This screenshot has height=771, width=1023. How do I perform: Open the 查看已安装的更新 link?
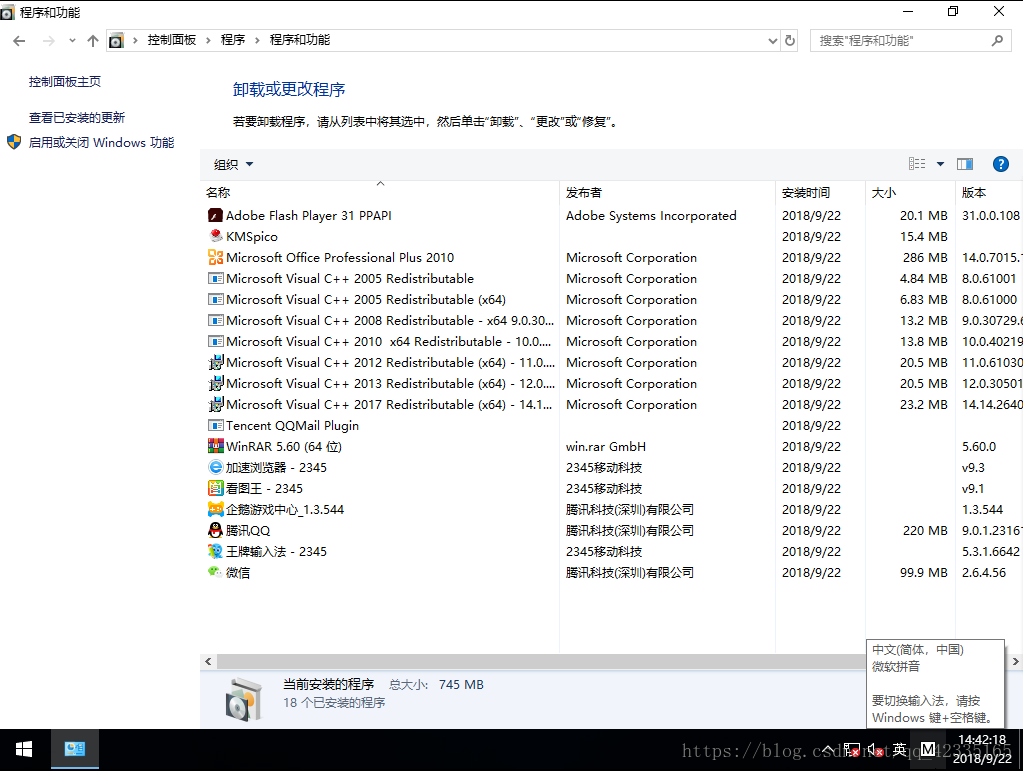pos(76,117)
